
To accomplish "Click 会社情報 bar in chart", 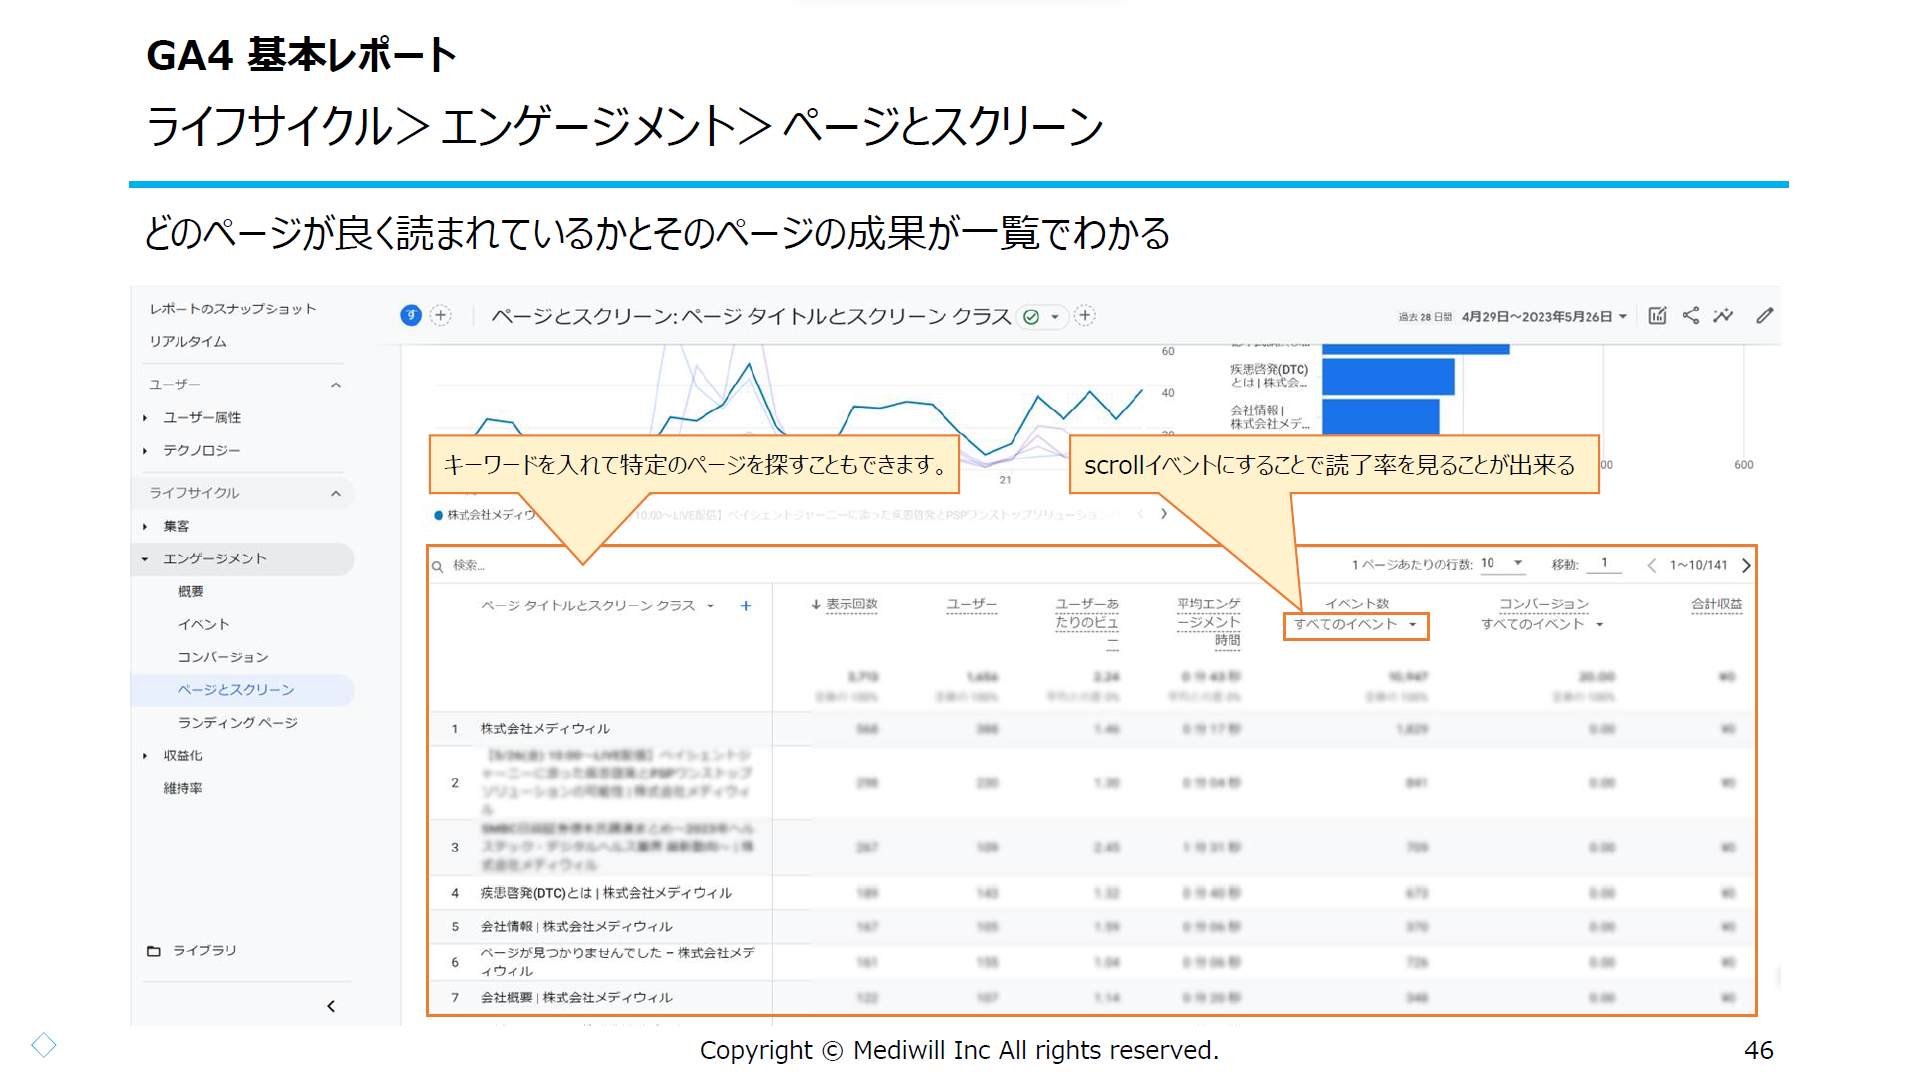I will (x=1380, y=416).
